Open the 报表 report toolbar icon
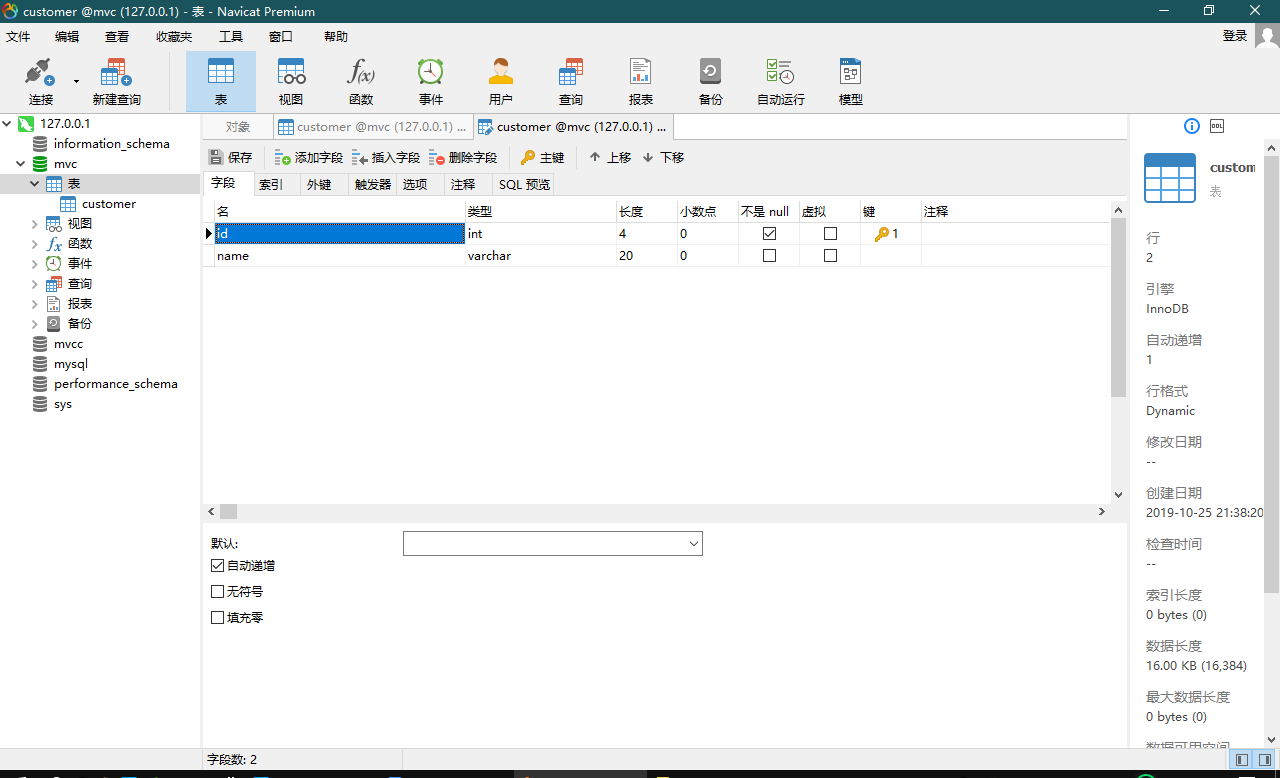Image resolution: width=1280 pixels, height=778 pixels. (x=641, y=82)
